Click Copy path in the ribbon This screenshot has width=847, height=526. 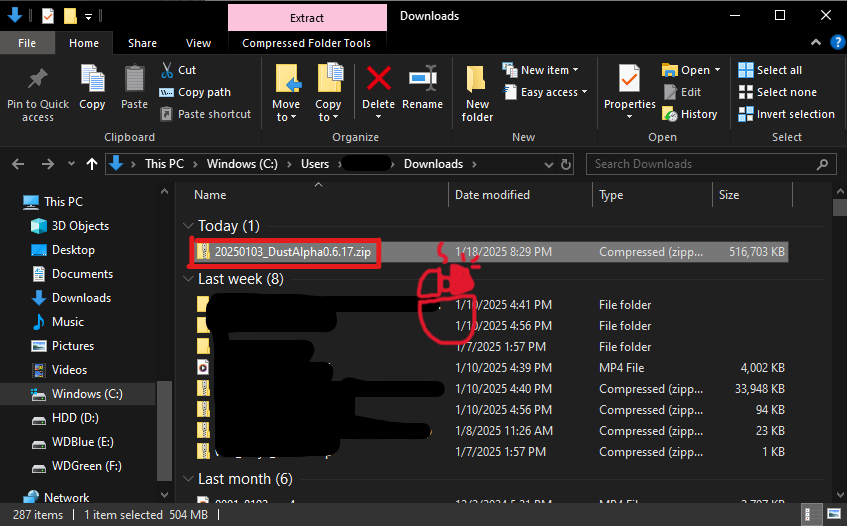tap(195, 92)
